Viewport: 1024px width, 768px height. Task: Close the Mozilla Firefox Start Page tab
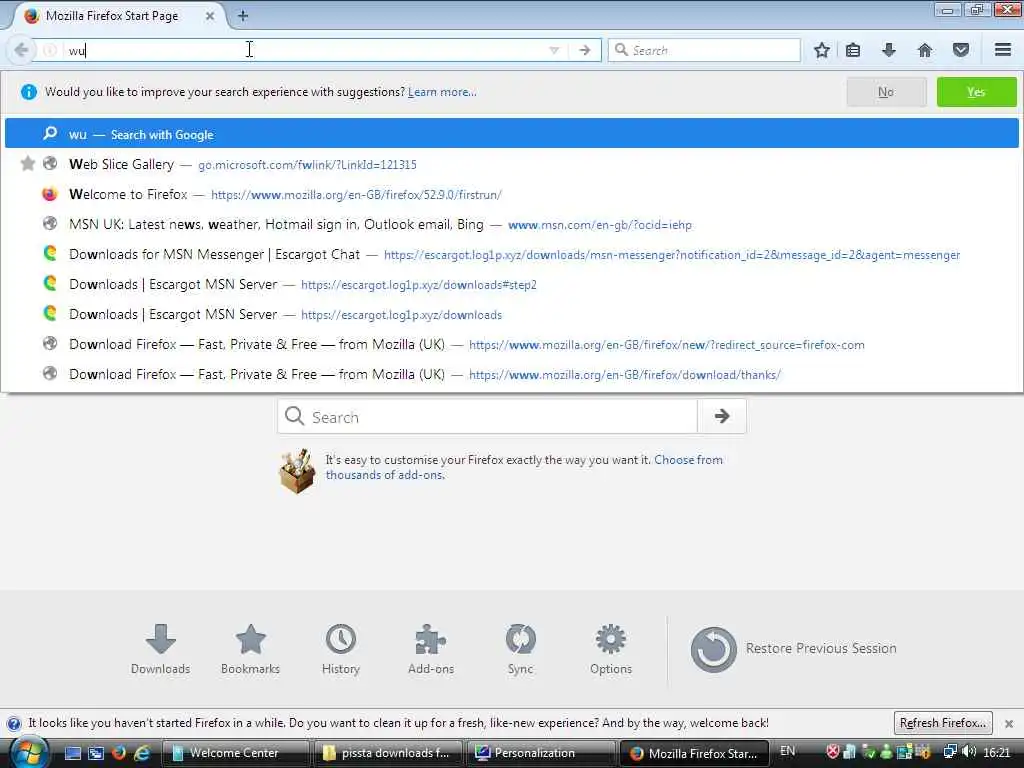click(x=210, y=16)
